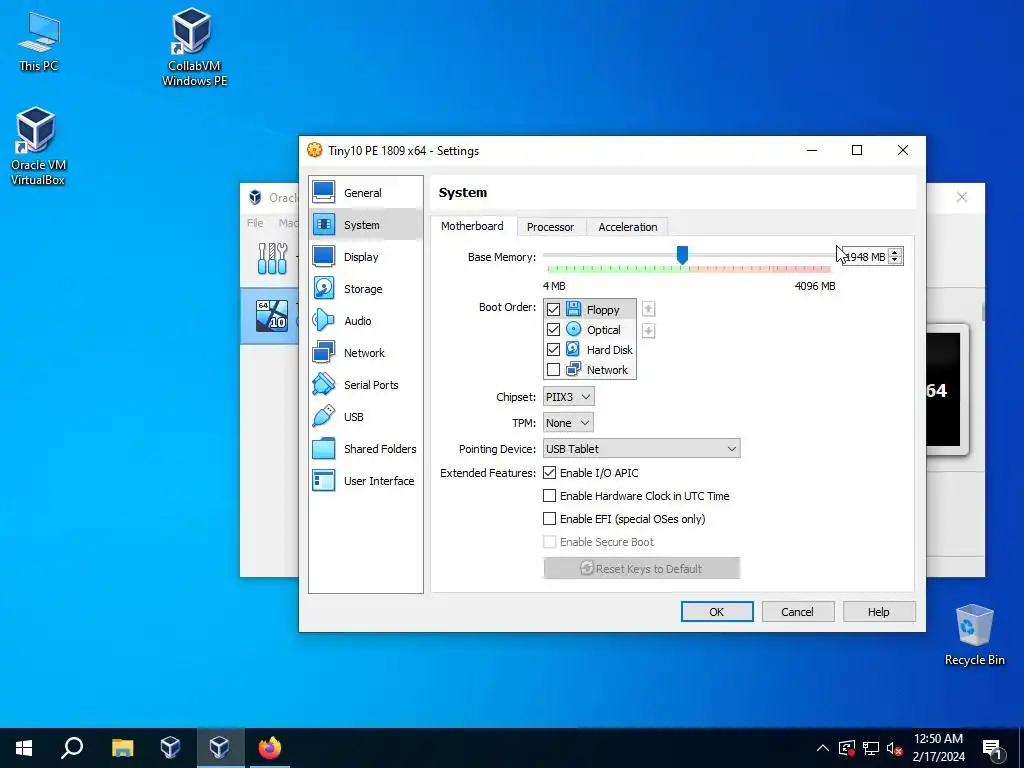Open the Chipset PIIX3 dropdown
The width and height of the screenshot is (1024, 768).
(568, 396)
